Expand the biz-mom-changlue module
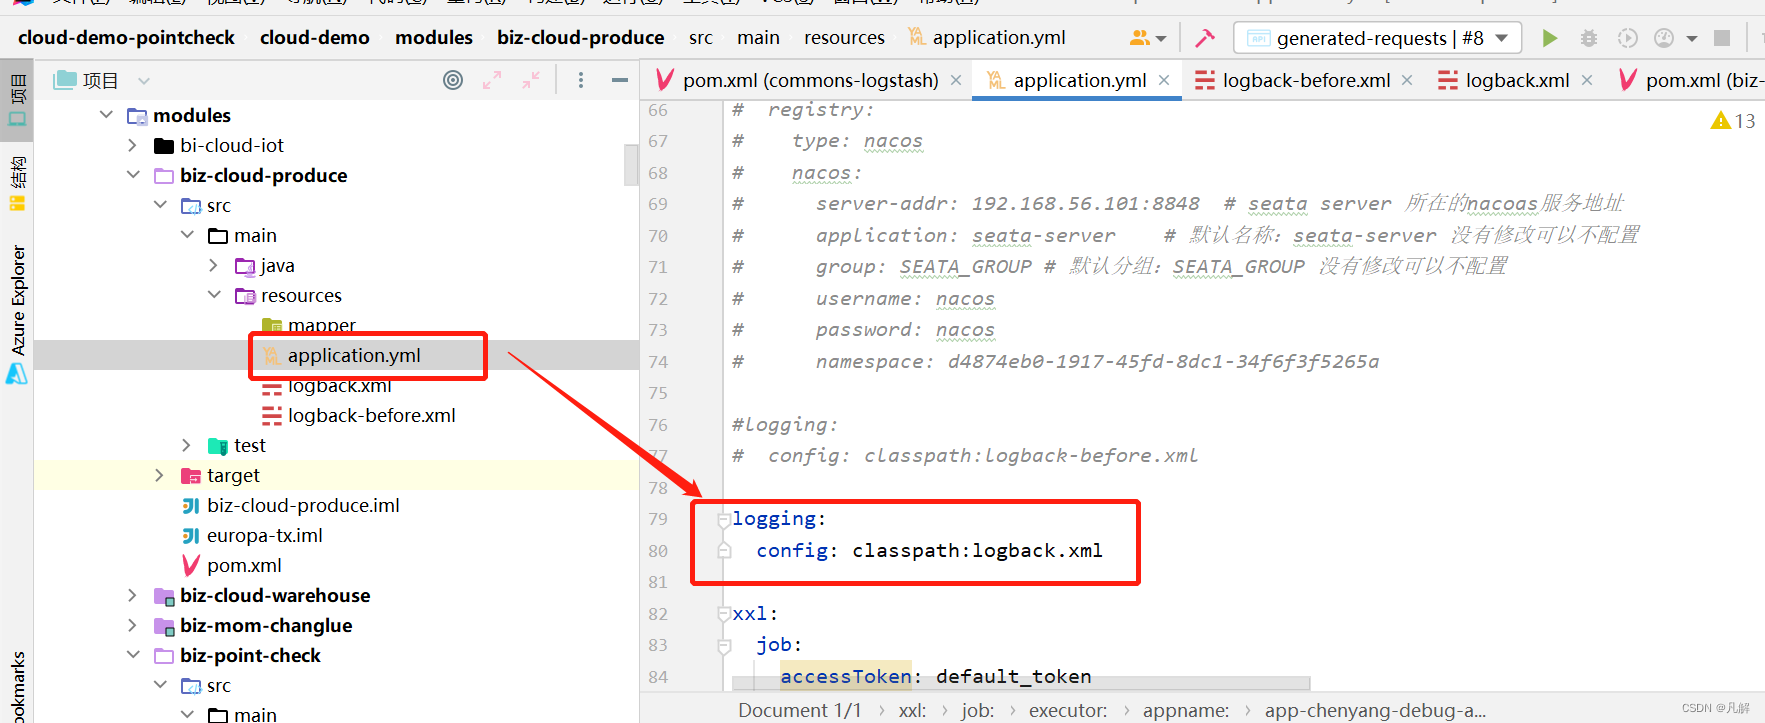Screen dimensions: 1765x723 point(133,625)
